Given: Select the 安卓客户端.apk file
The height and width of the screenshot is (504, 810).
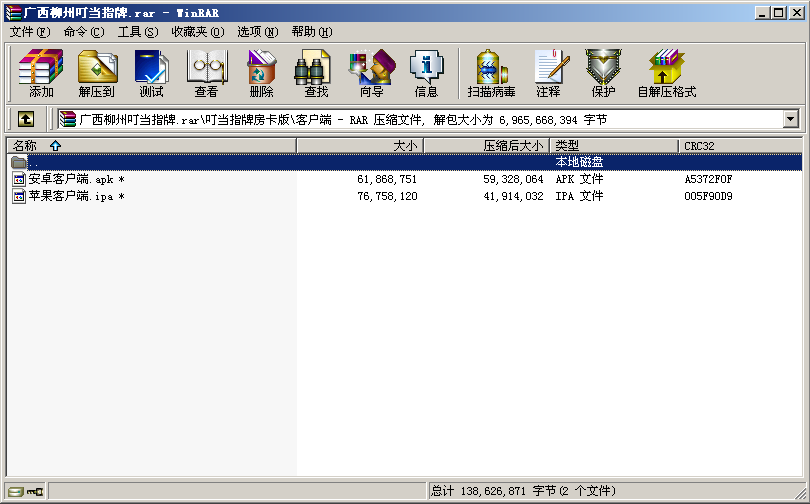Looking at the screenshot, I should point(71,179).
